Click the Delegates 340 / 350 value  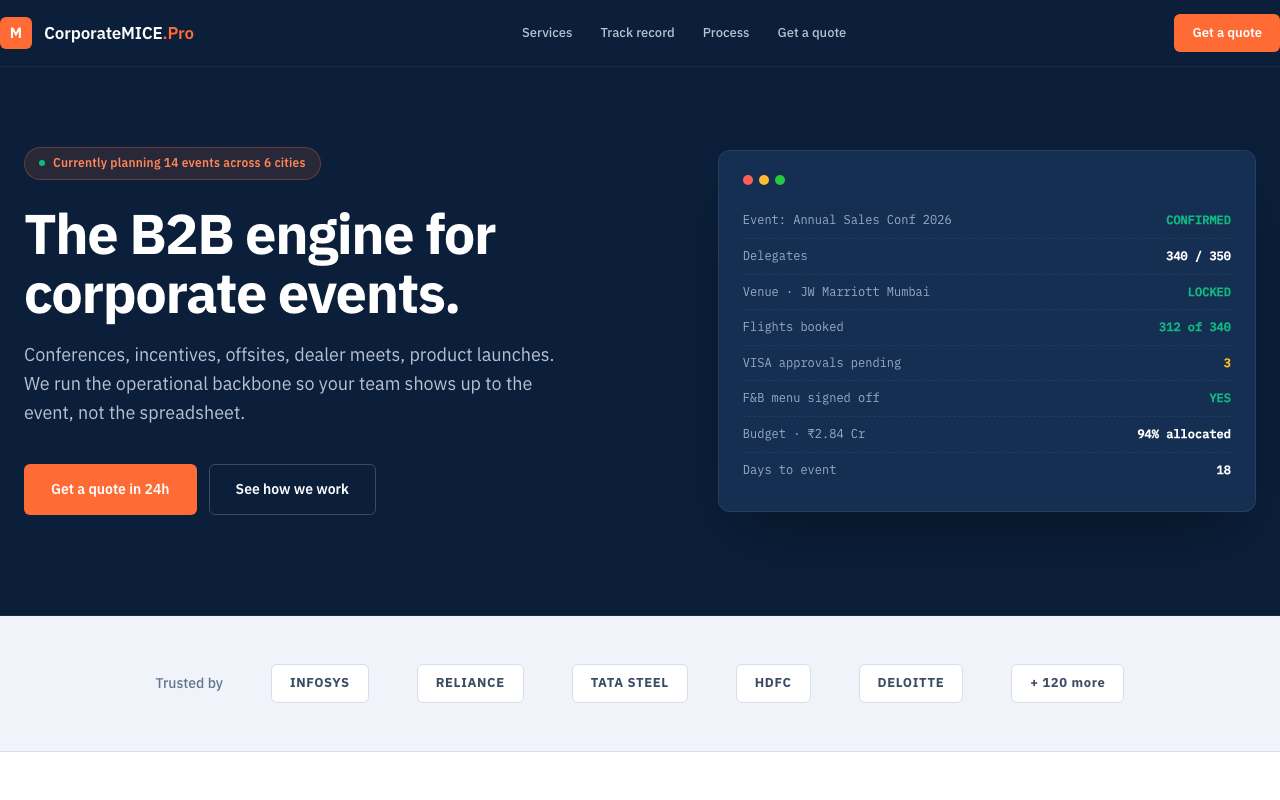tap(1198, 256)
